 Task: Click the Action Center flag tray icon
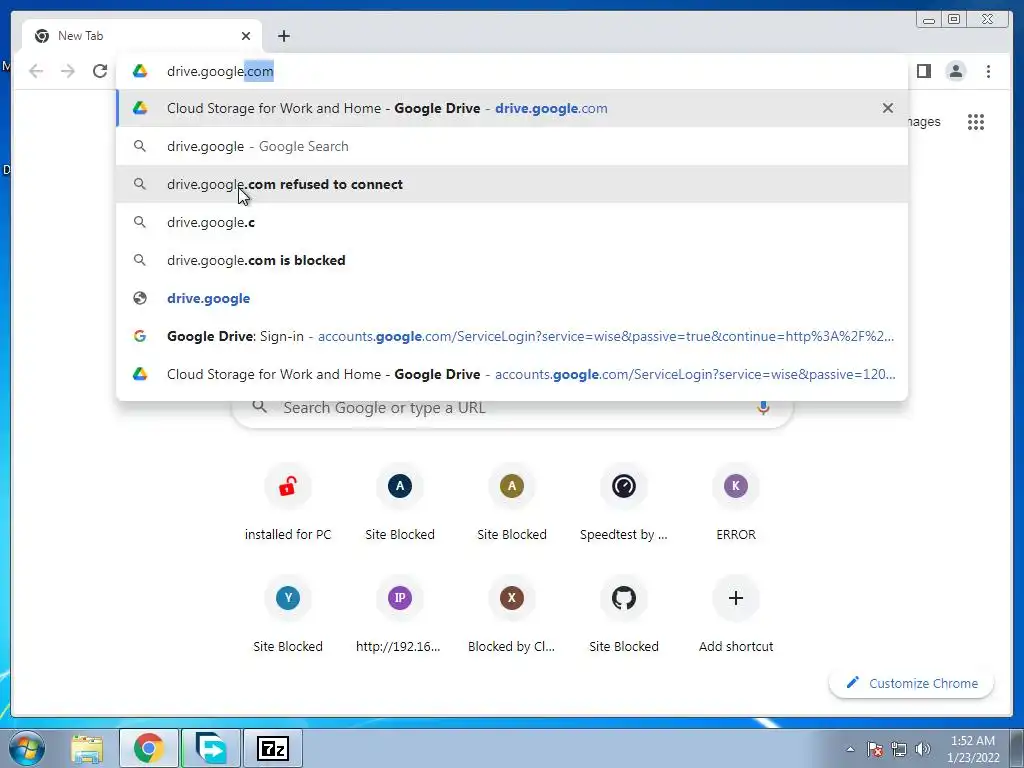click(875, 749)
